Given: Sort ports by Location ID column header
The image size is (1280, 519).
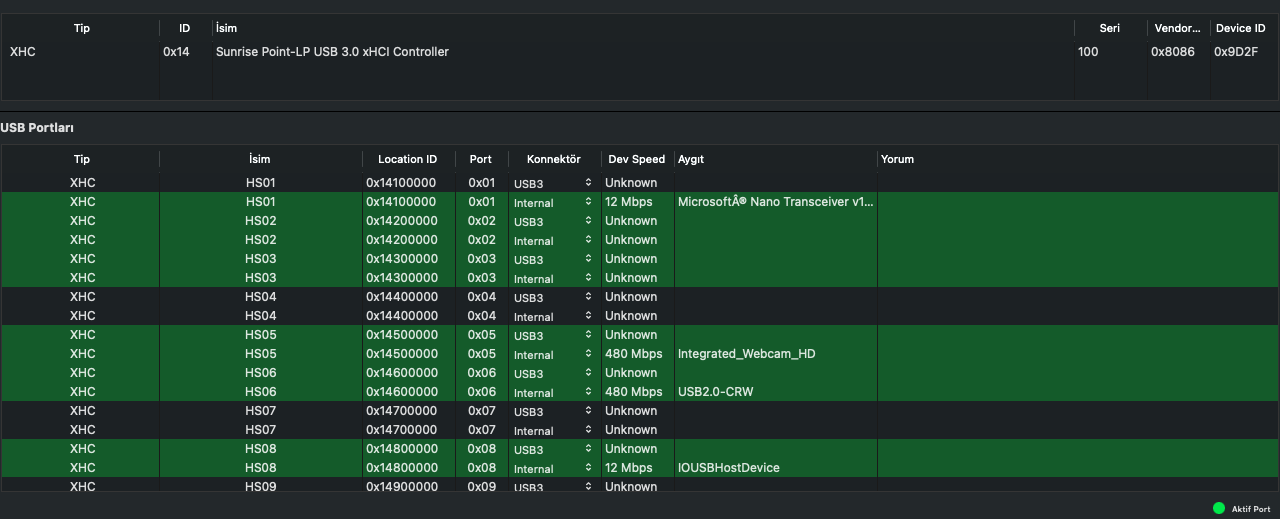Looking at the screenshot, I should 407,159.
